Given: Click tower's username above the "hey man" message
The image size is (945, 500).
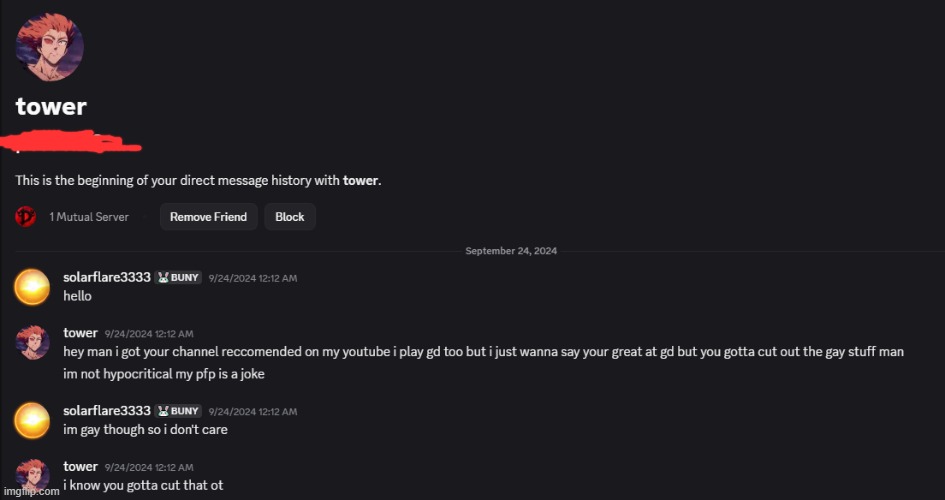Looking at the screenshot, I should point(80,332).
